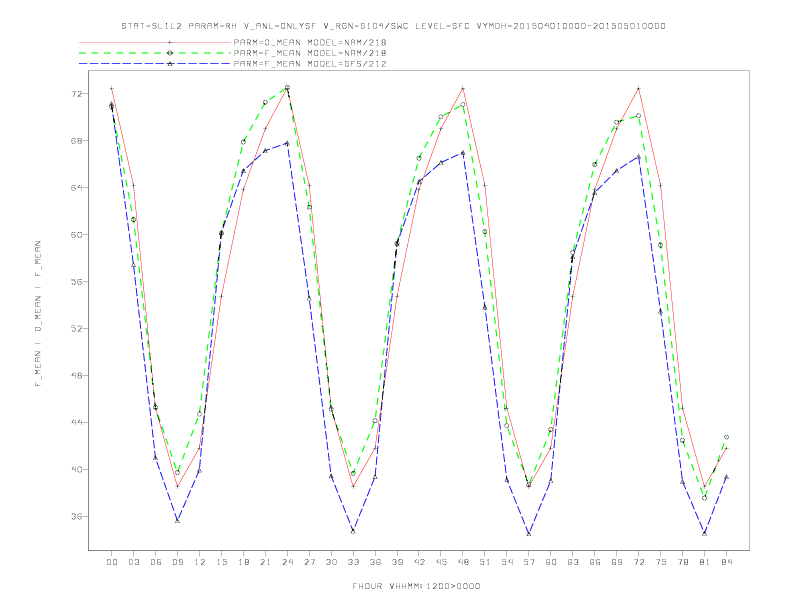
Task: Click y-axis tick label 48
Action: [77, 376]
